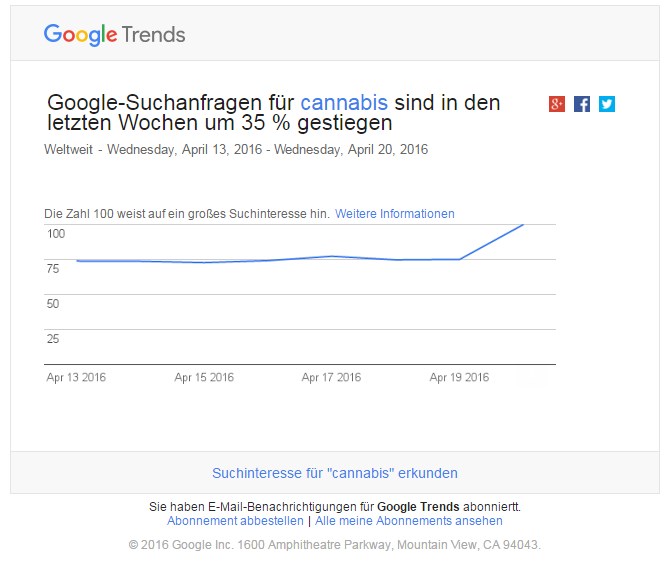
Task: Click the 'Apr 19 2016' axis label
Action: click(459, 378)
